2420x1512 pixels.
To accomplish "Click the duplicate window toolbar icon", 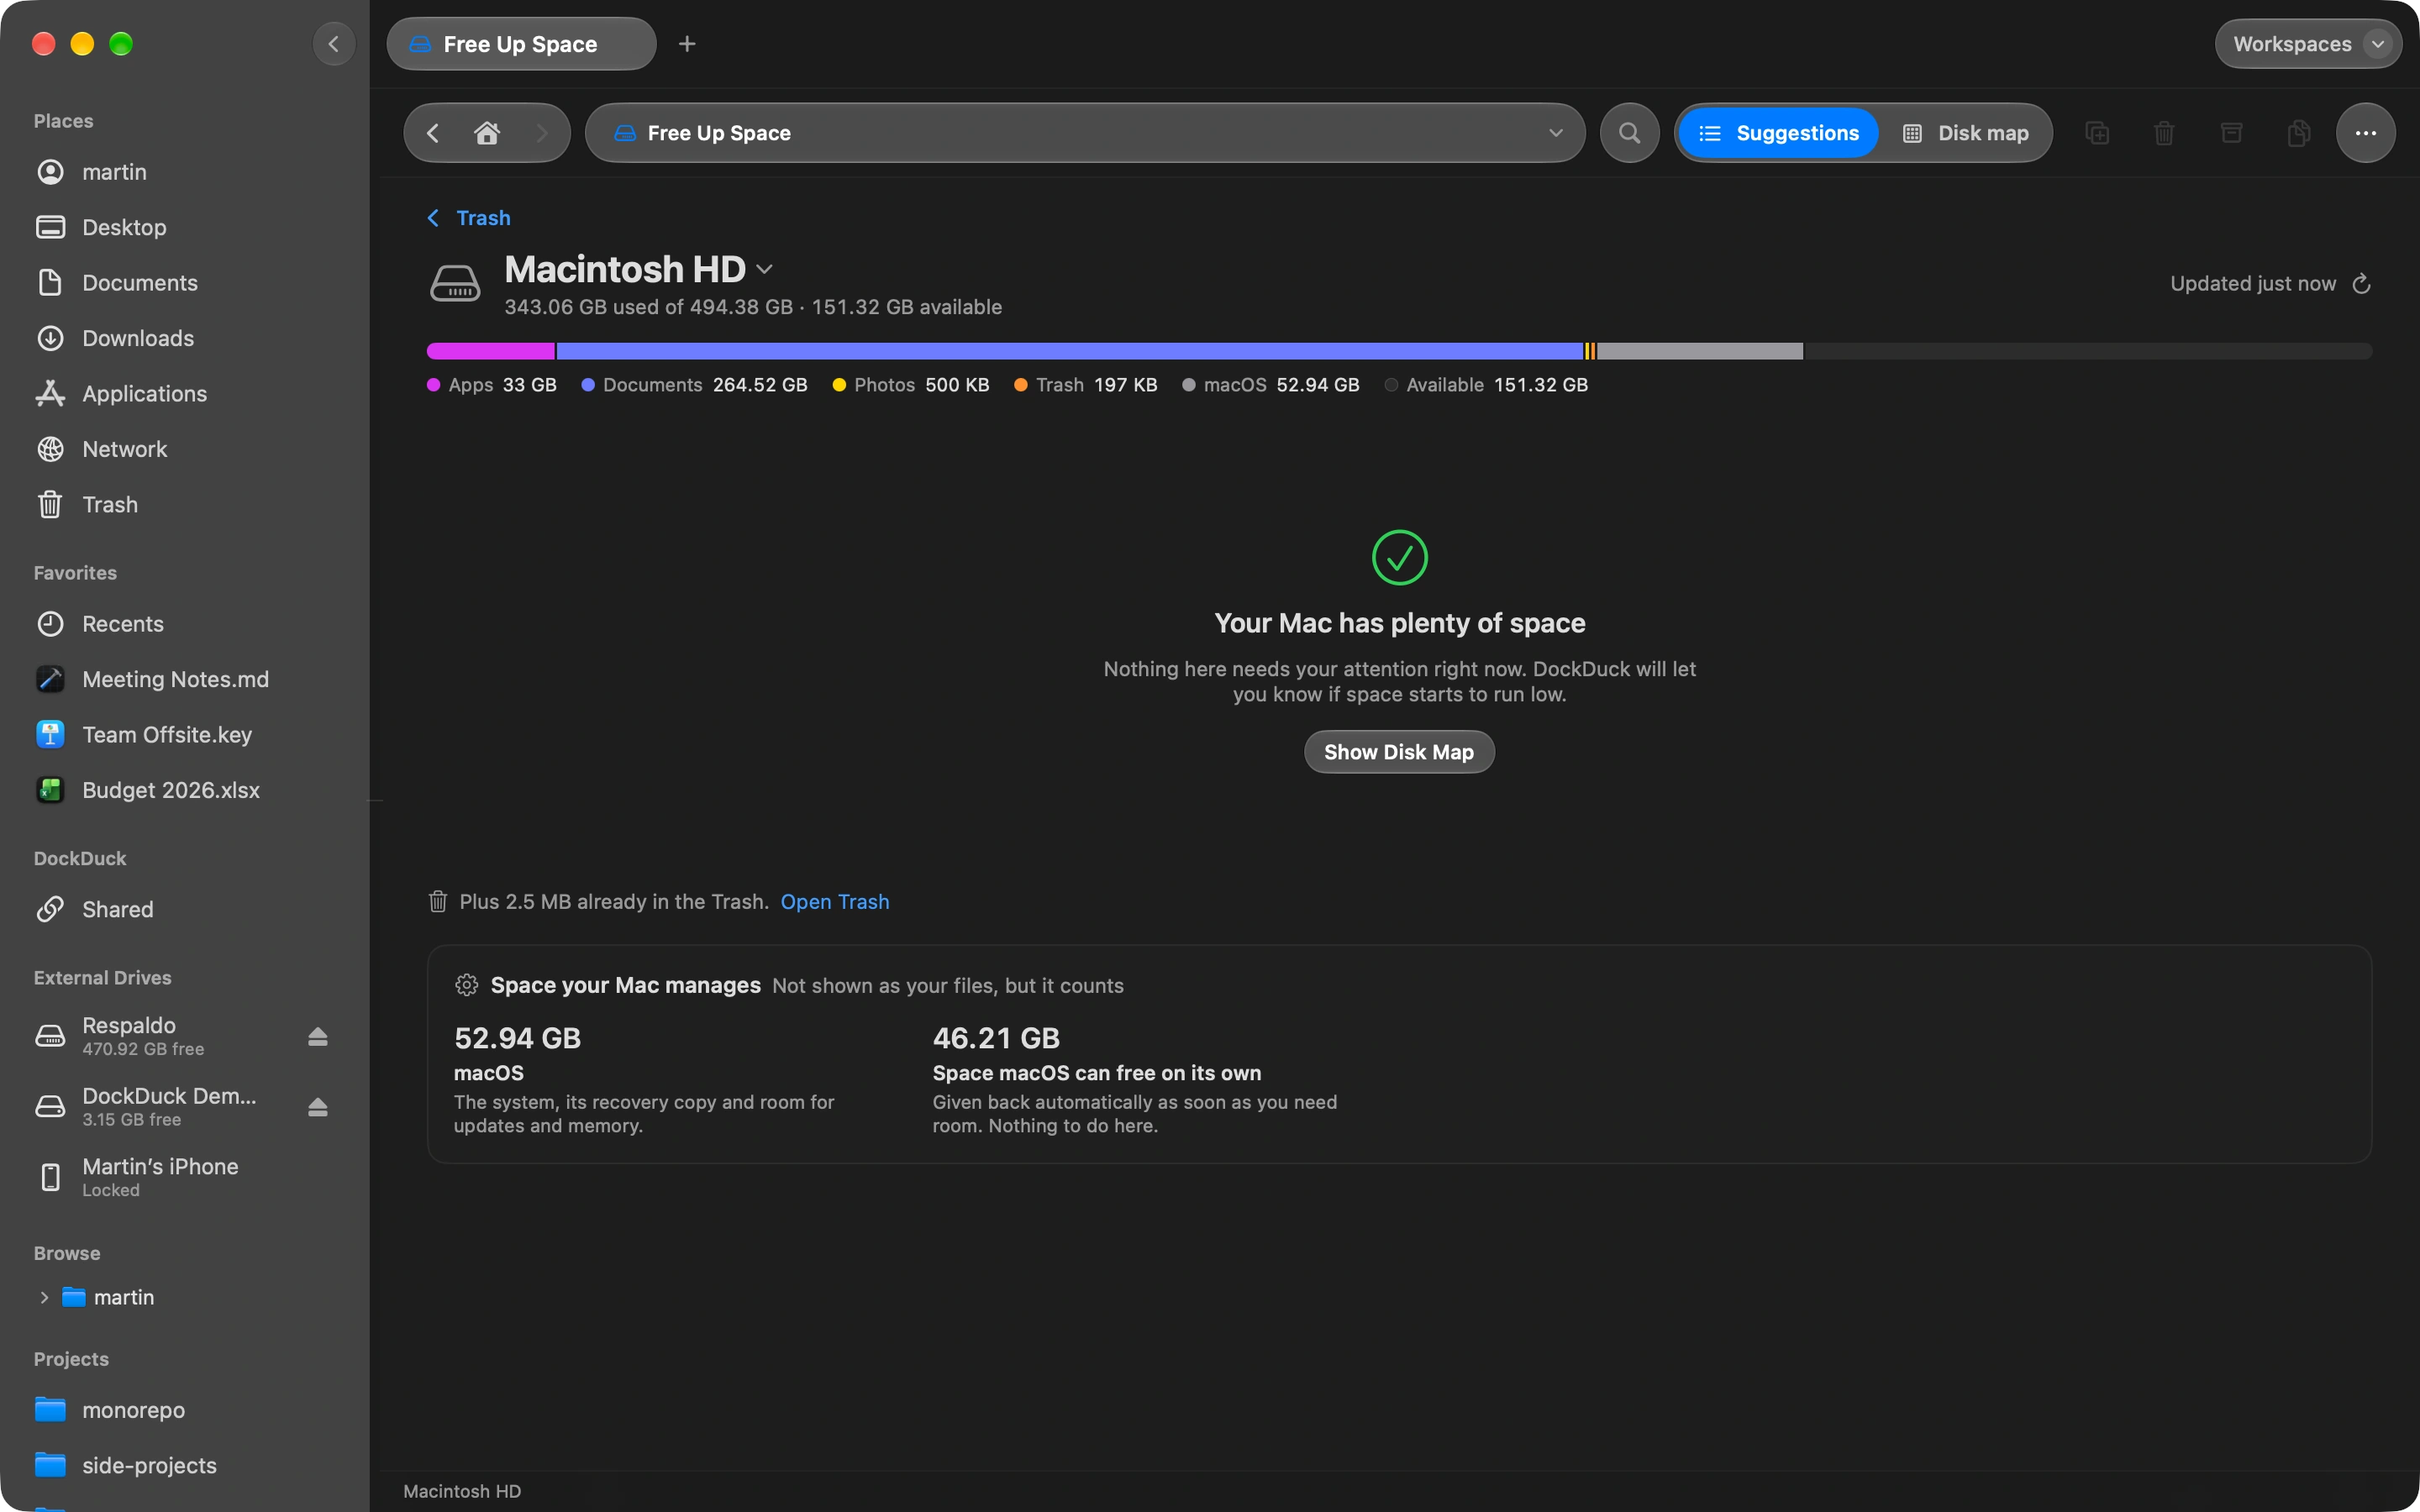I will point(2097,133).
